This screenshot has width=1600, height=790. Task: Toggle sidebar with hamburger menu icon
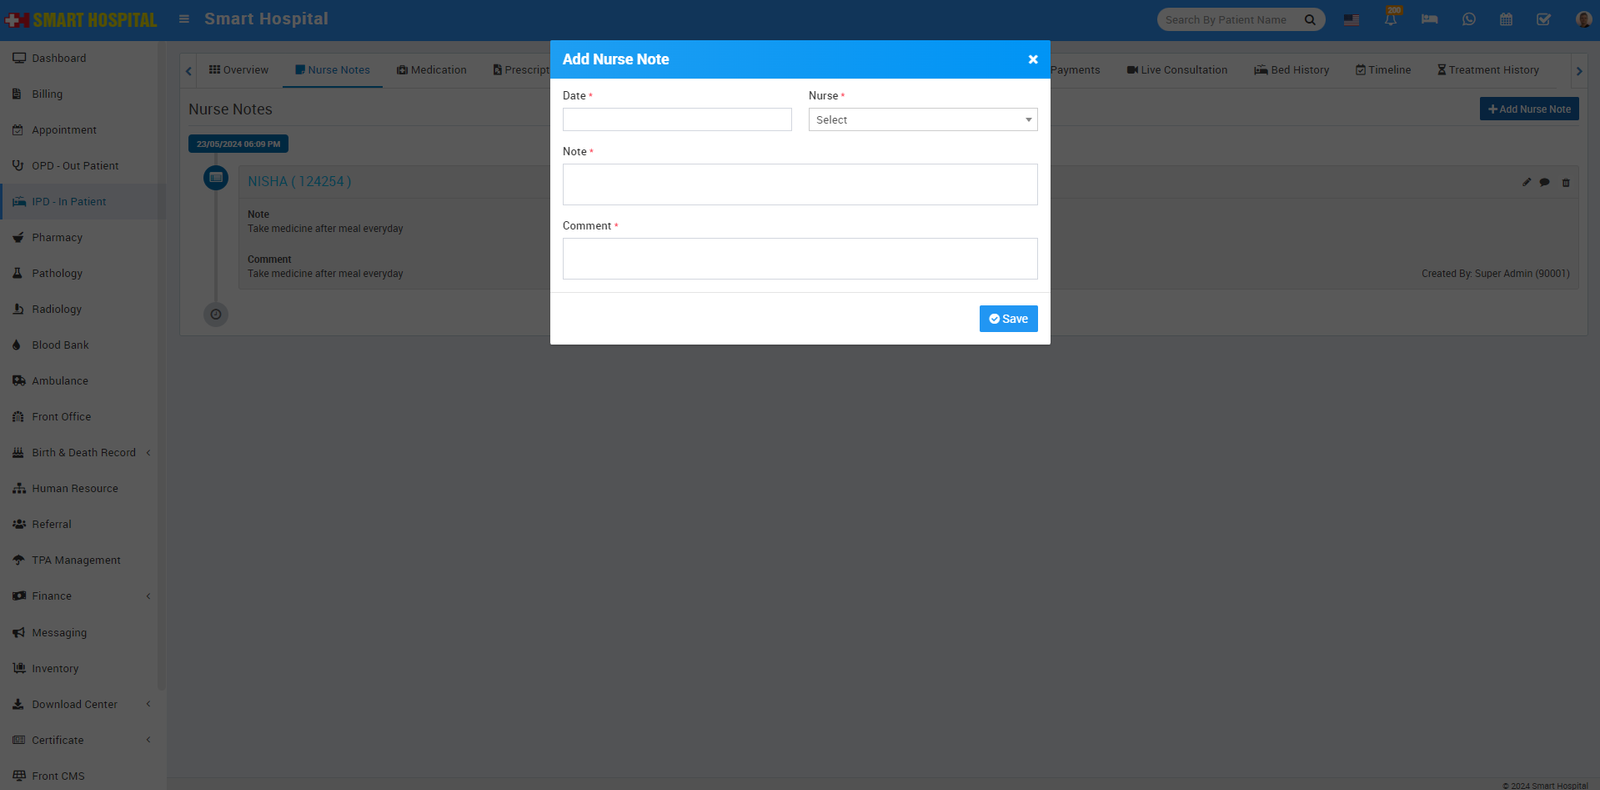click(184, 19)
